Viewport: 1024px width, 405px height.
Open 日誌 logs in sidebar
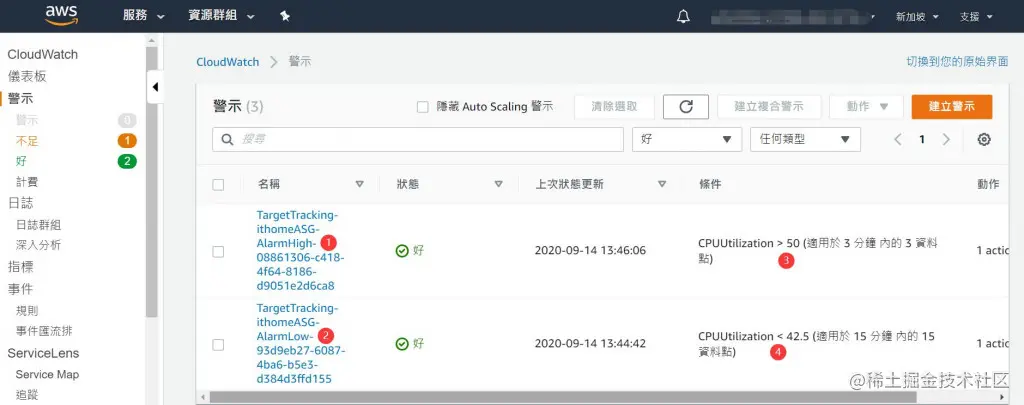coord(20,203)
